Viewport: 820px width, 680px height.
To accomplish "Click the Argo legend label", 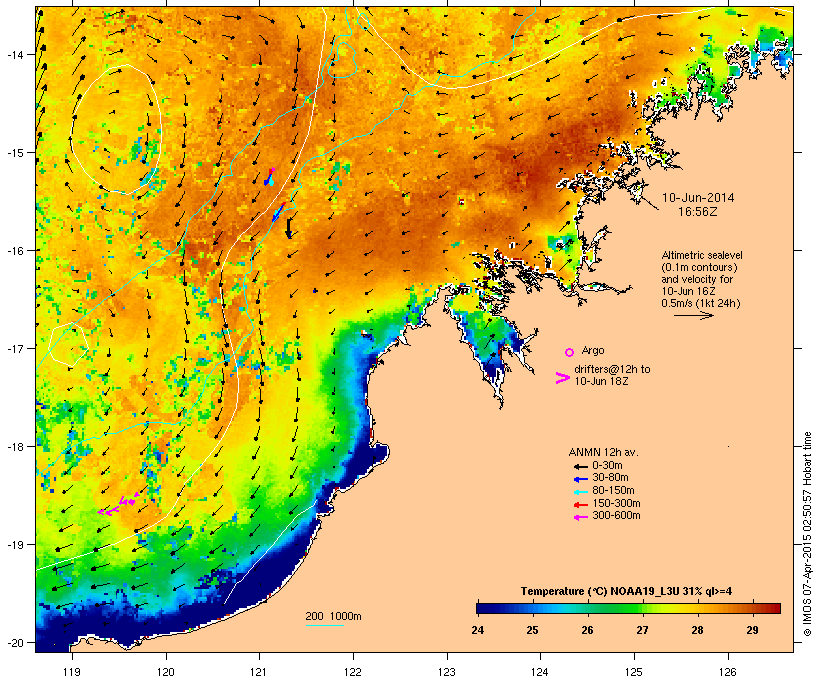I will (593, 350).
